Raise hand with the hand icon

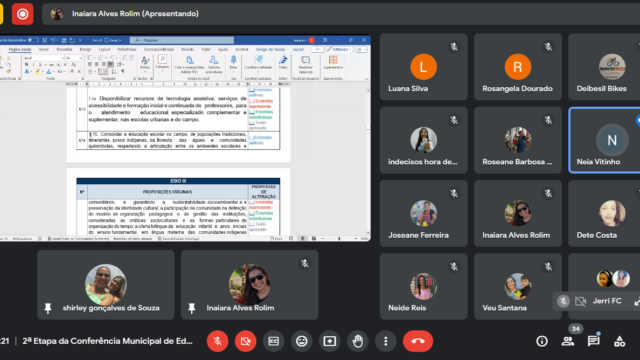tap(358, 341)
